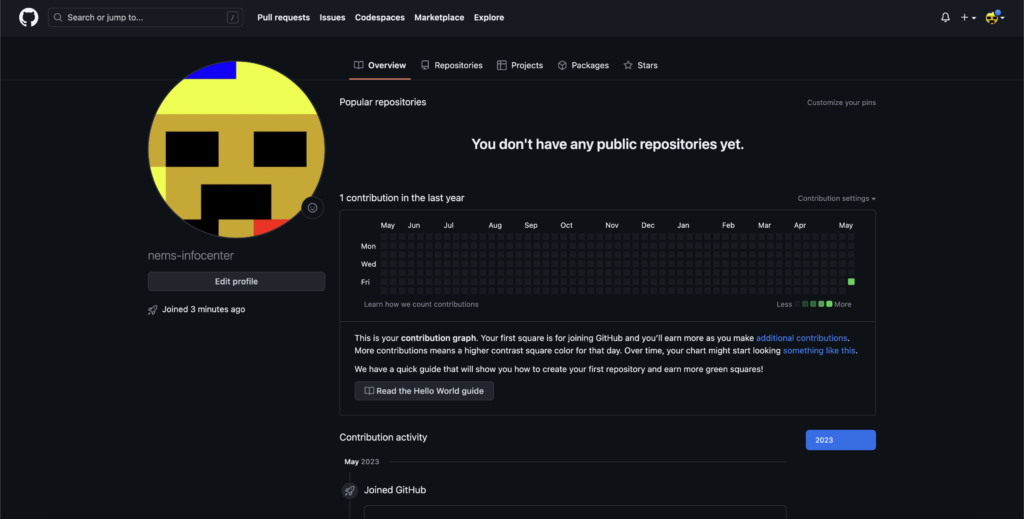Focus the Search or jump to field
The height and width of the screenshot is (519, 1024).
[x=146, y=18]
